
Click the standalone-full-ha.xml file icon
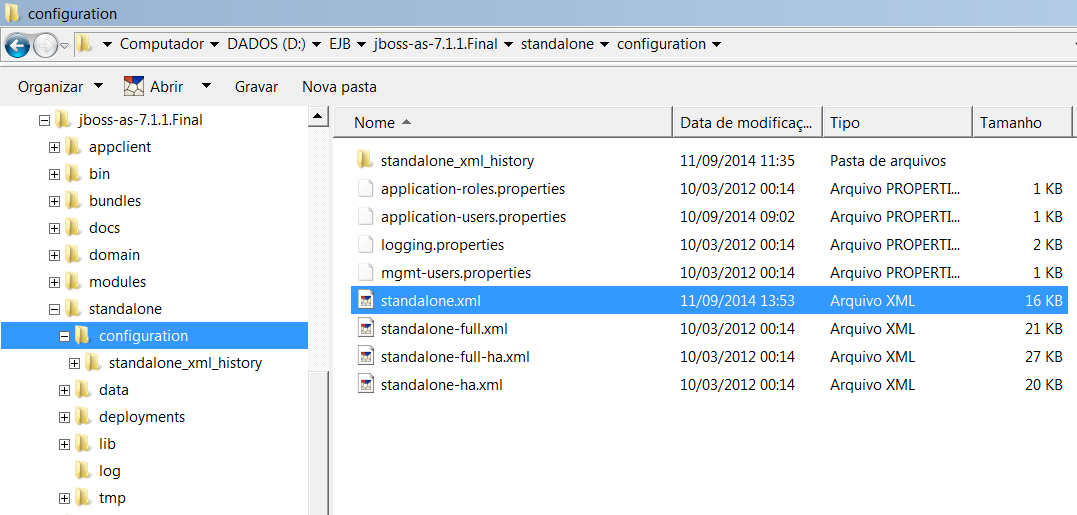click(365, 356)
